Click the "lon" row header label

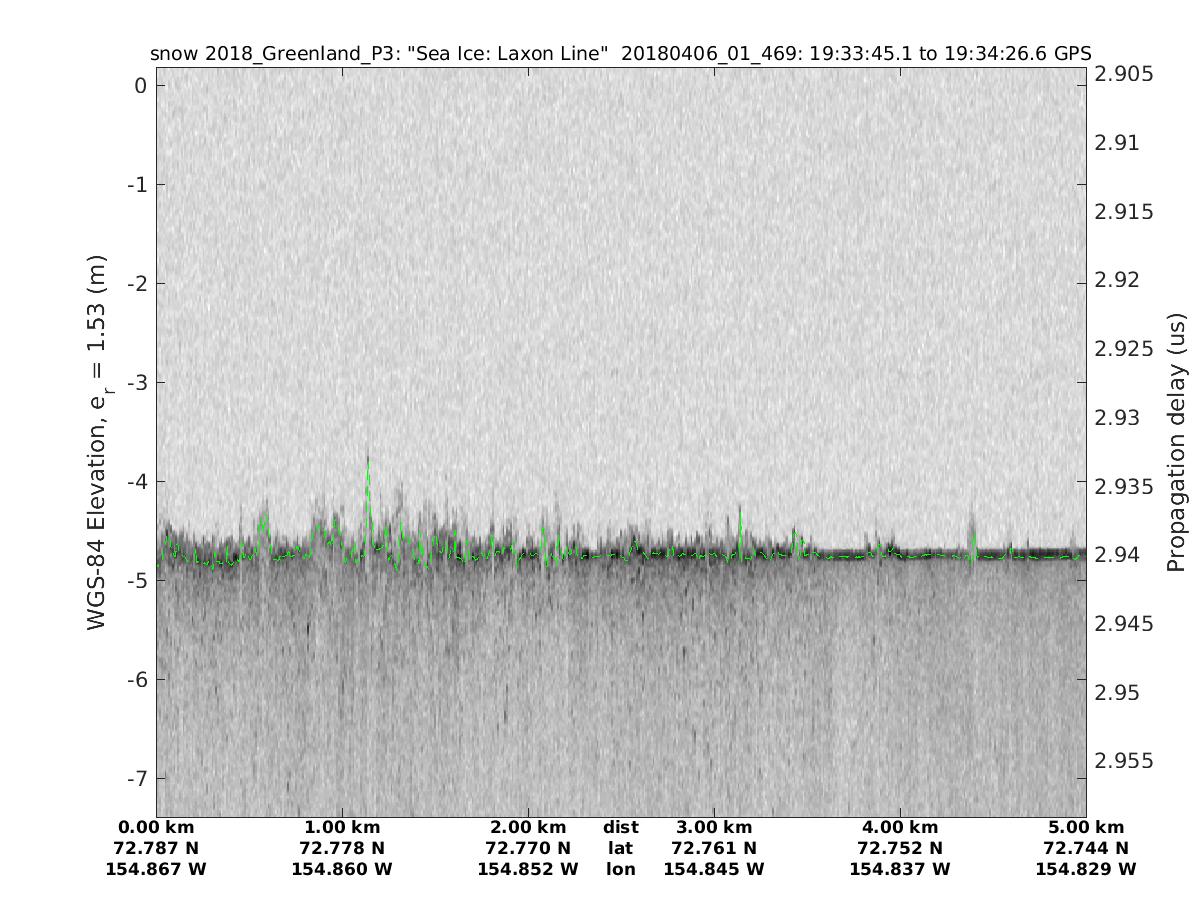point(620,869)
